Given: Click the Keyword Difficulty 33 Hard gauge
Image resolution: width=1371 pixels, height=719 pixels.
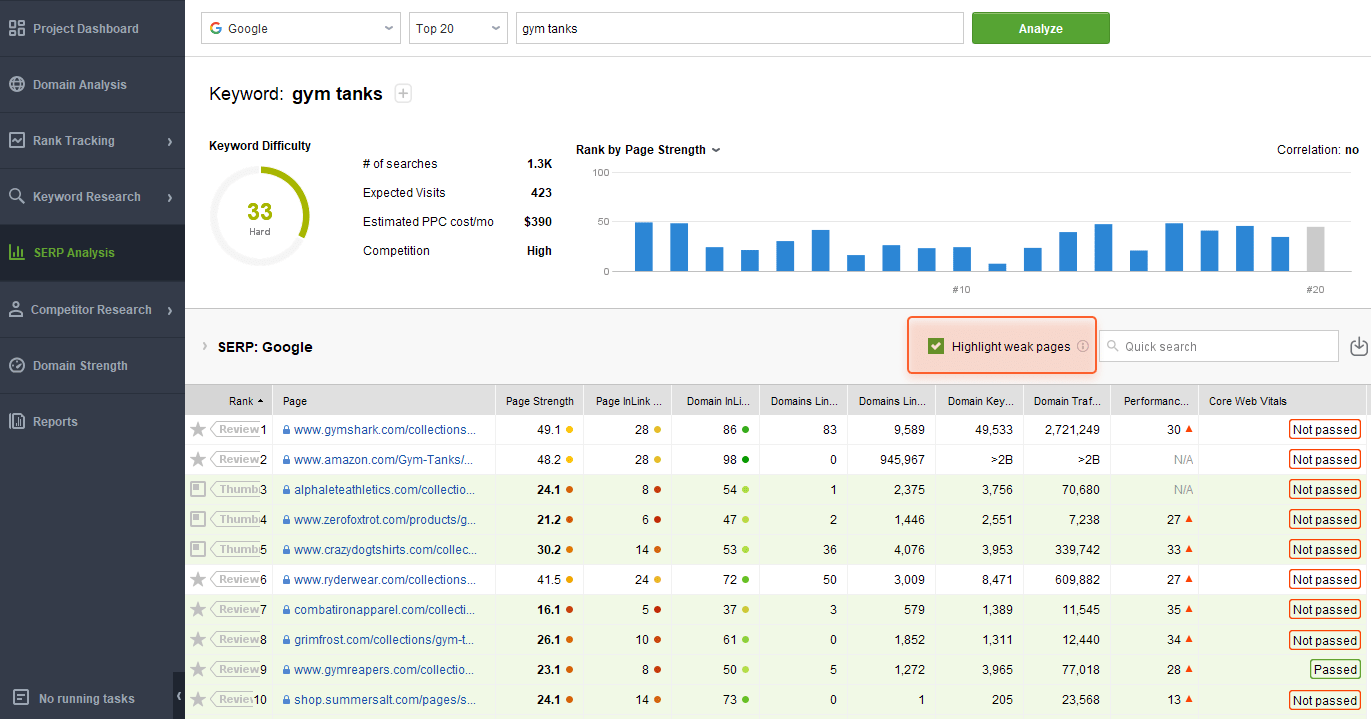Looking at the screenshot, I should tap(260, 216).
